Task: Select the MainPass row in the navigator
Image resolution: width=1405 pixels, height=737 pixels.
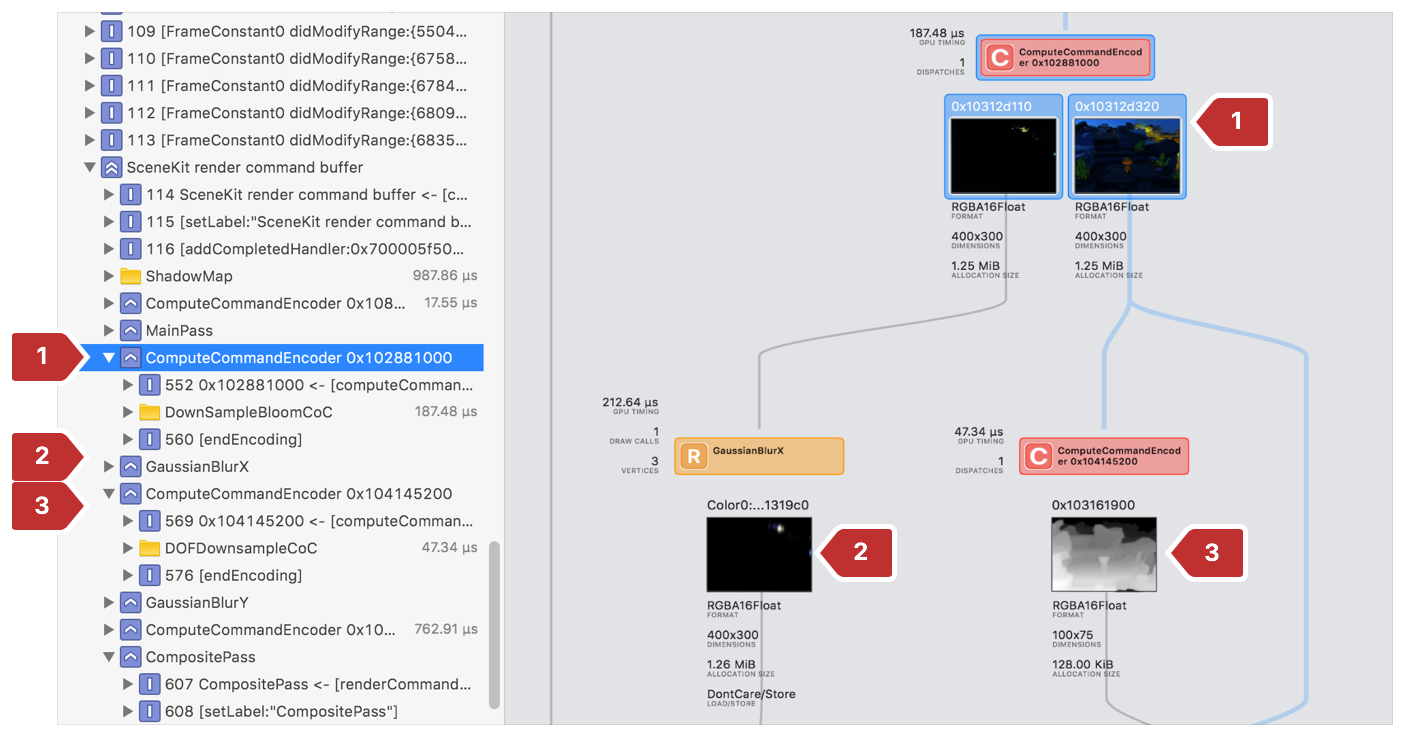Action: pyautogui.click(x=179, y=330)
